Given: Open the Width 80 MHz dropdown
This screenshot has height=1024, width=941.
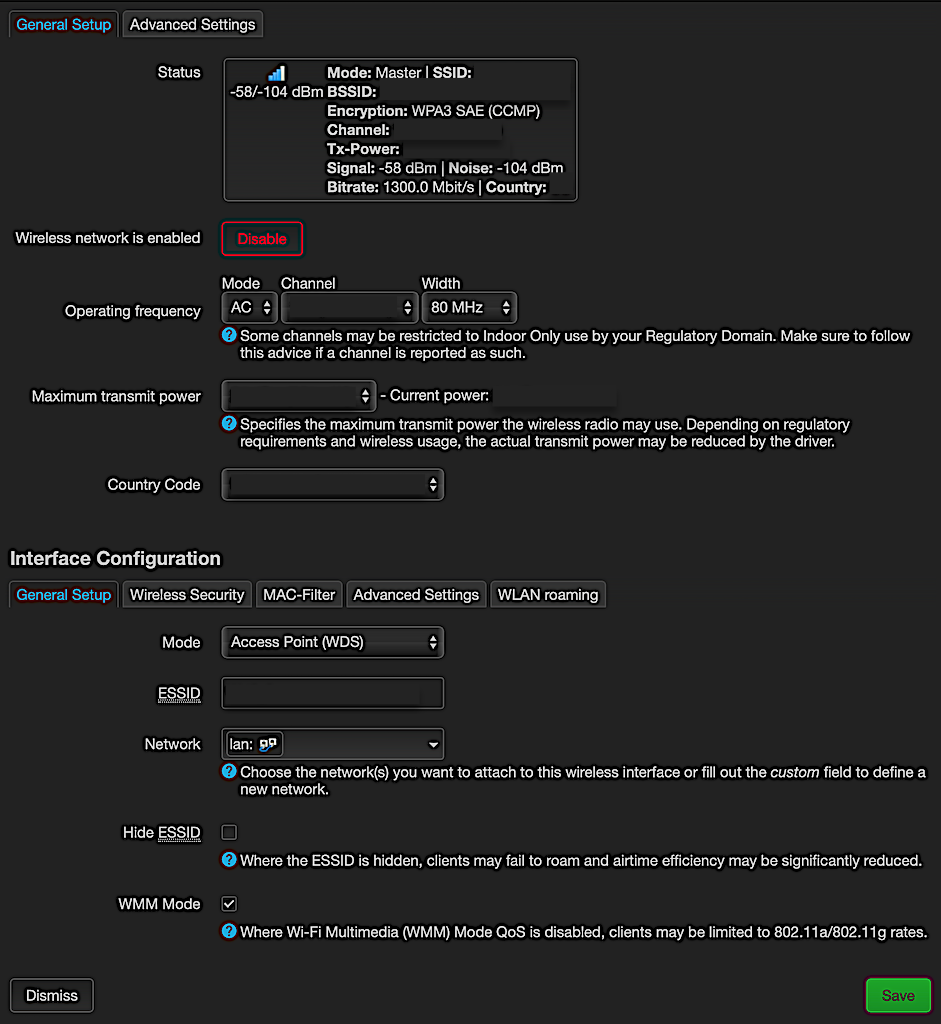Looking at the screenshot, I should click(x=469, y=307).
